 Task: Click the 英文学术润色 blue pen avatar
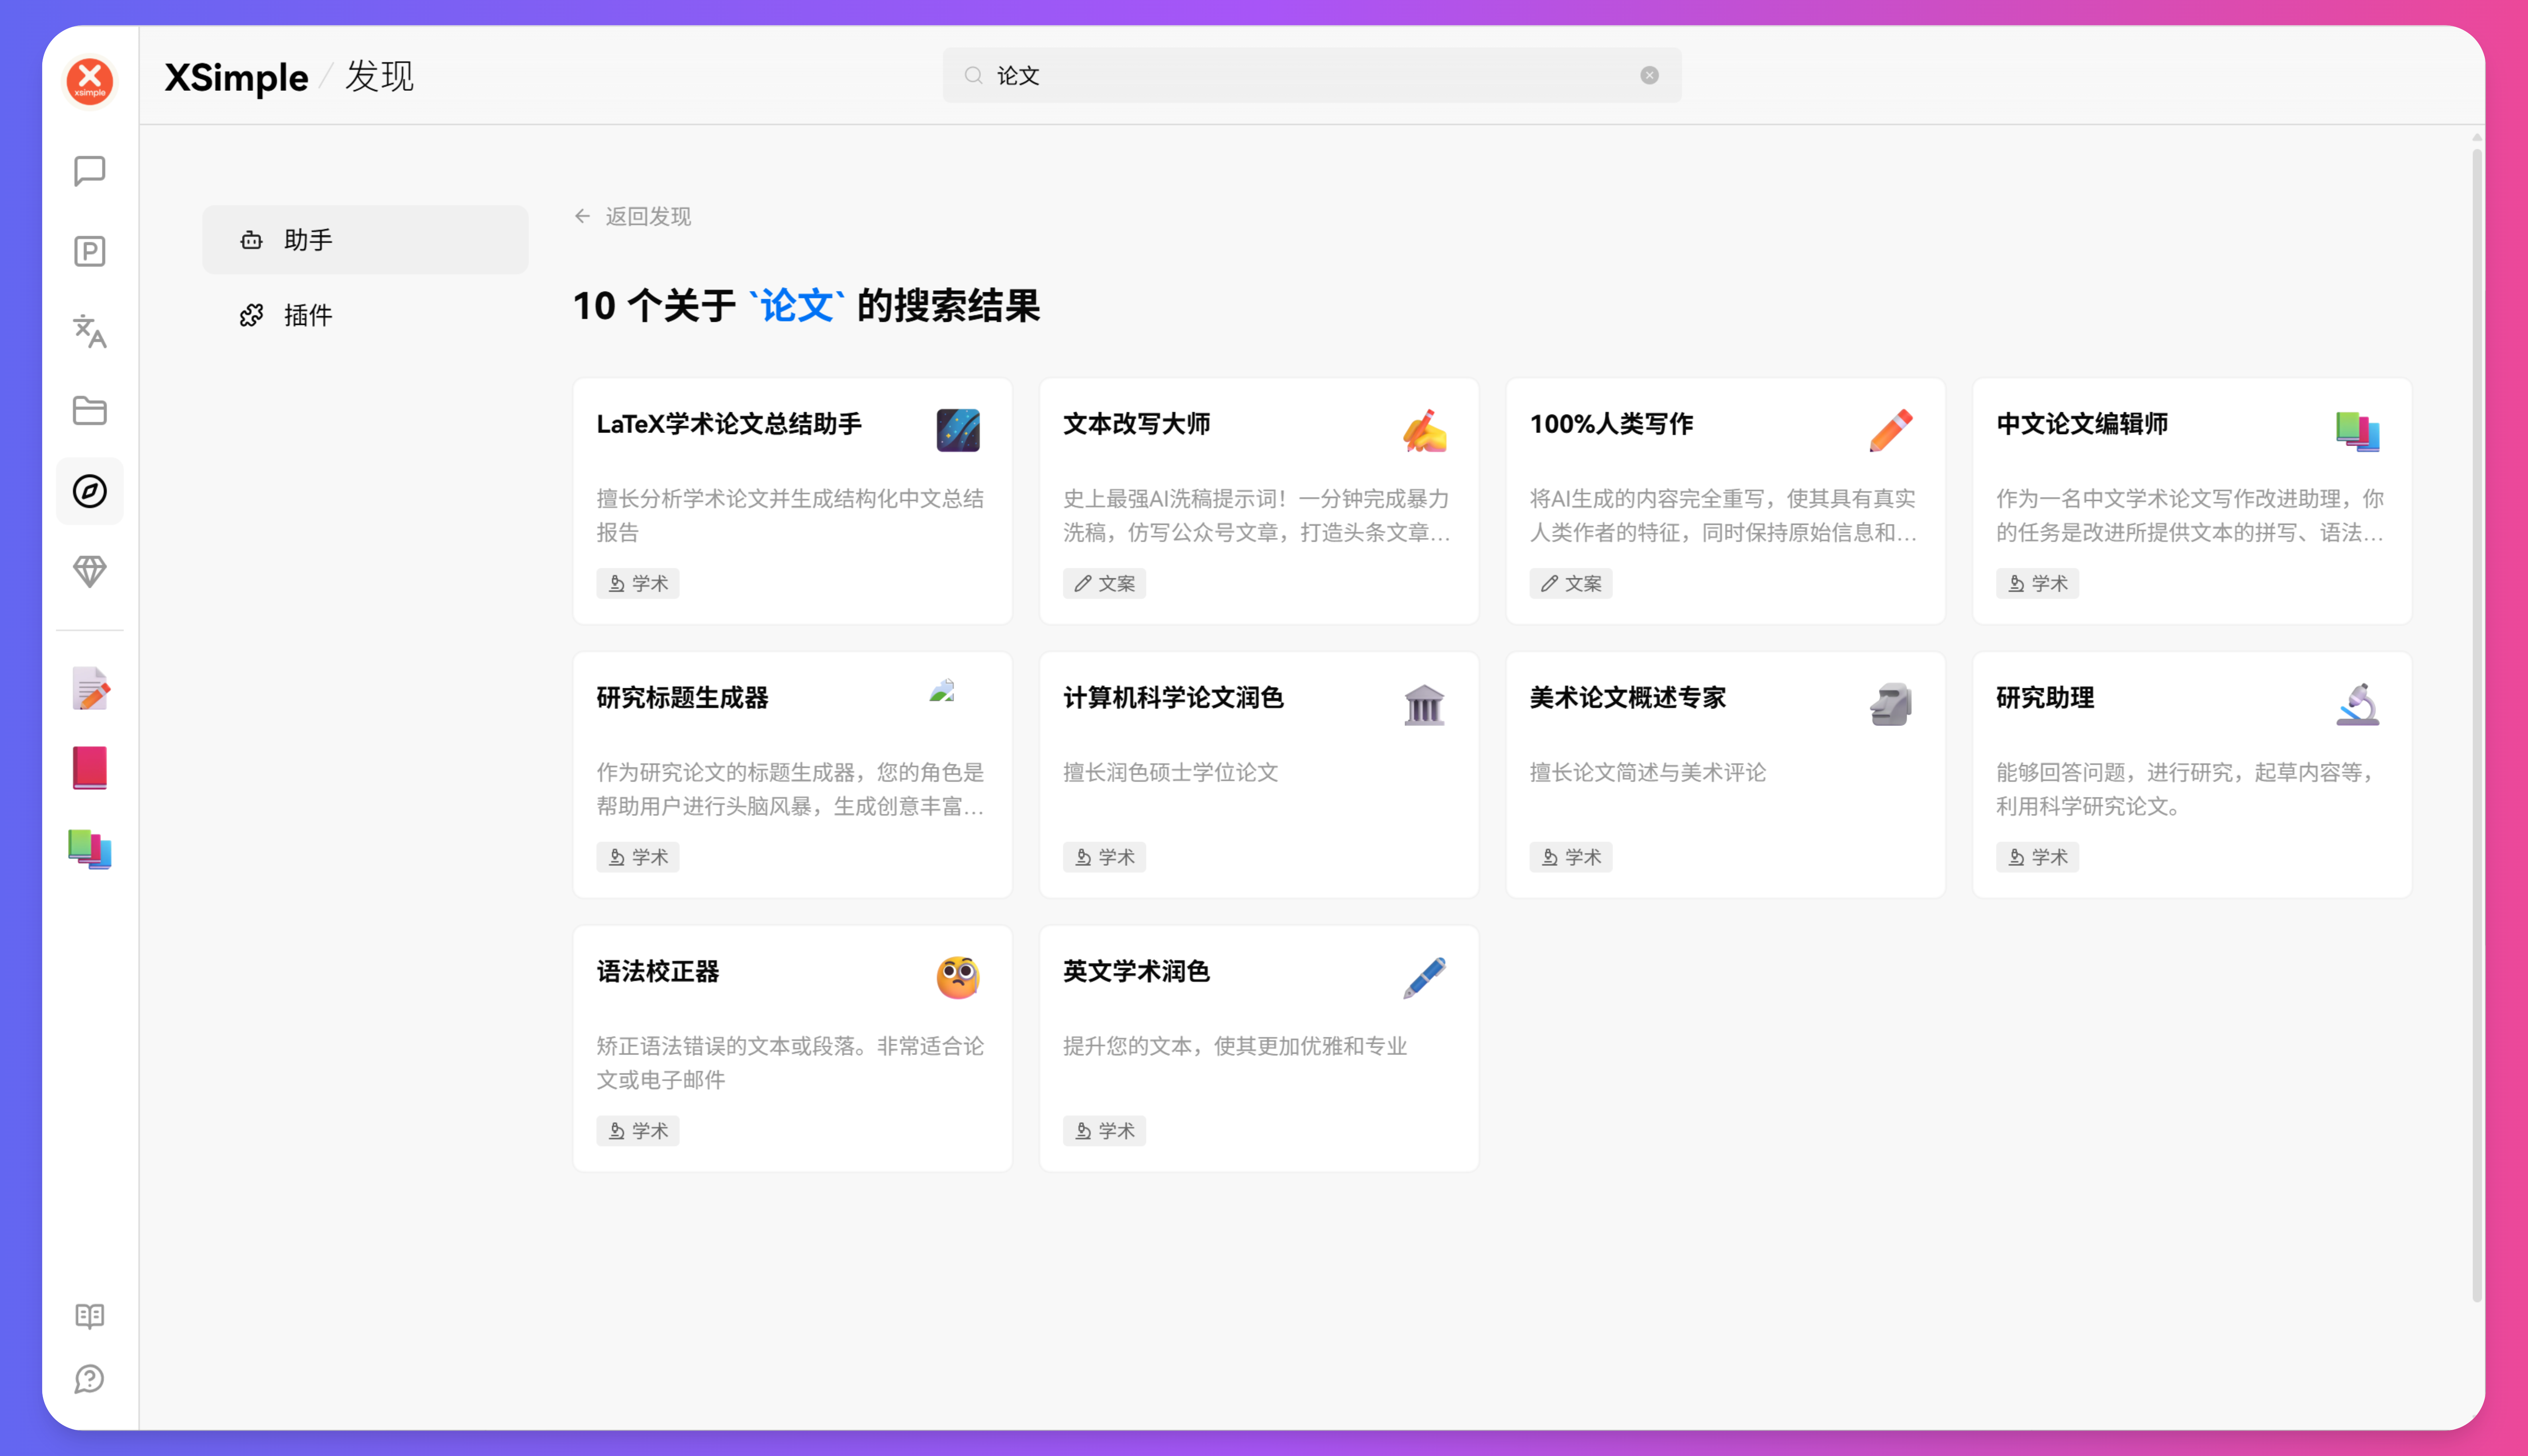pos(1425,978)
